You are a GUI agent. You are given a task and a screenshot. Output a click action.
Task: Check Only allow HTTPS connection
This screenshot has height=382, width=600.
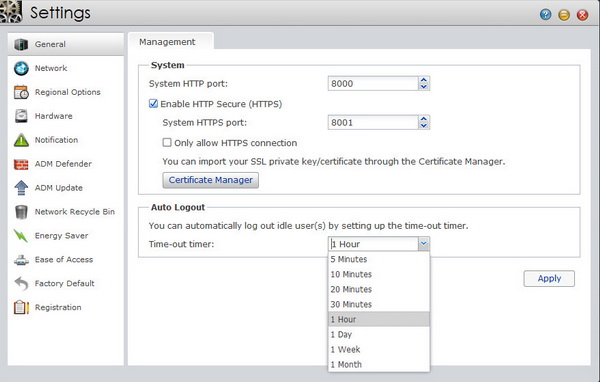[167, 143]
